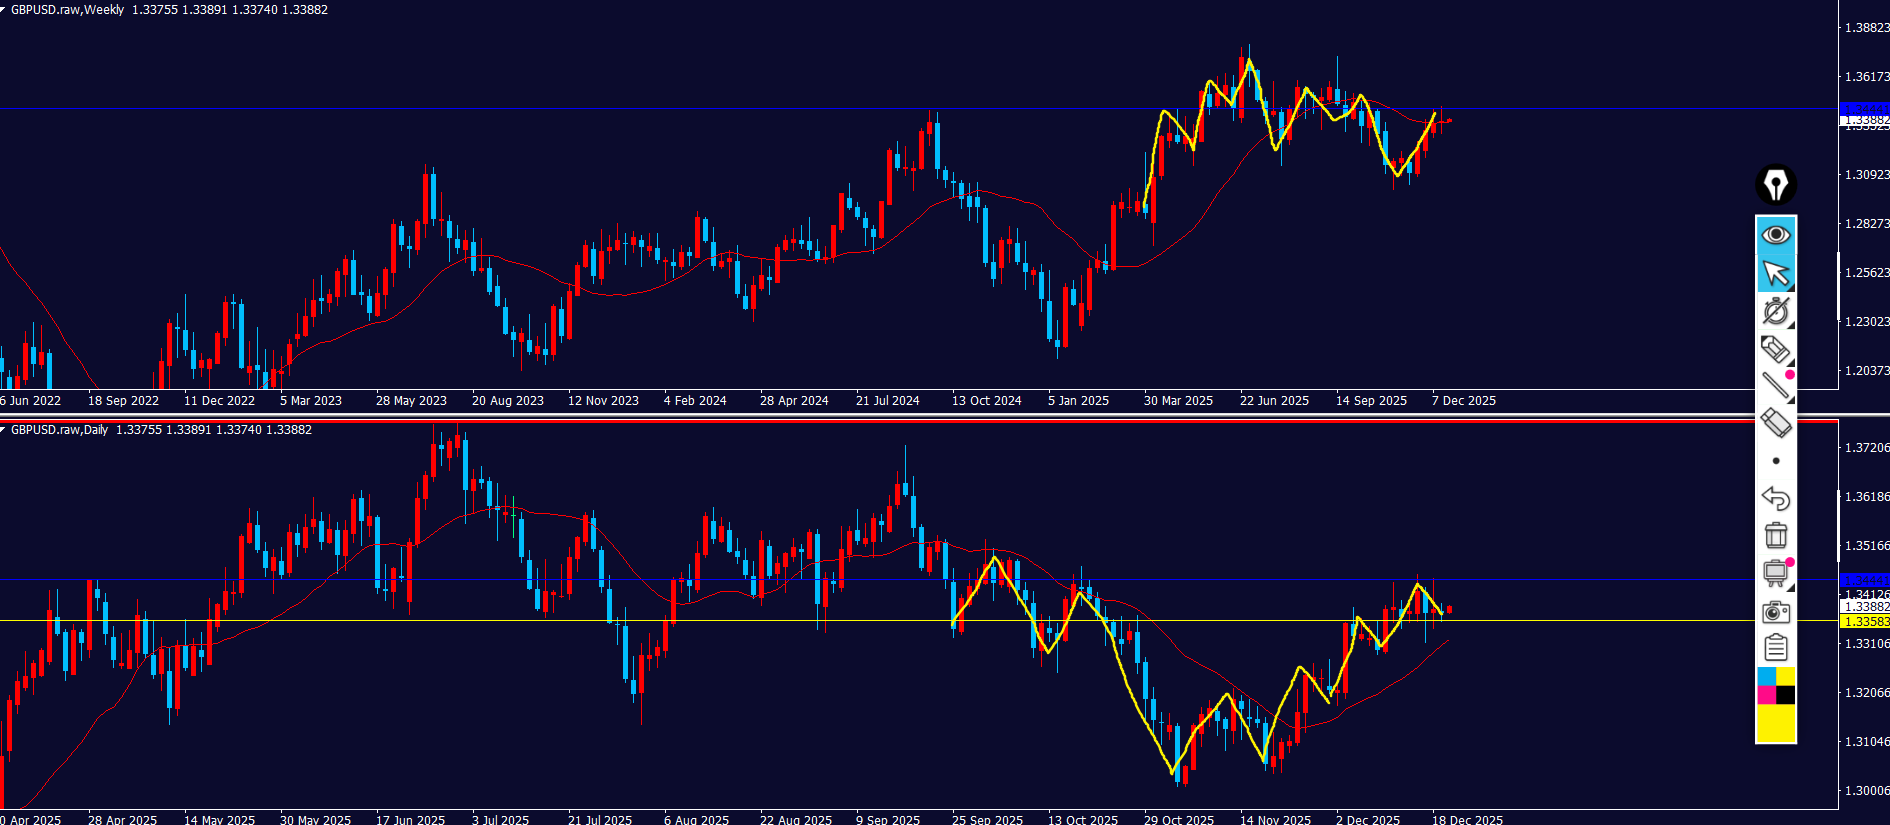Click the clipboard icon in the toolbar

1776,648
